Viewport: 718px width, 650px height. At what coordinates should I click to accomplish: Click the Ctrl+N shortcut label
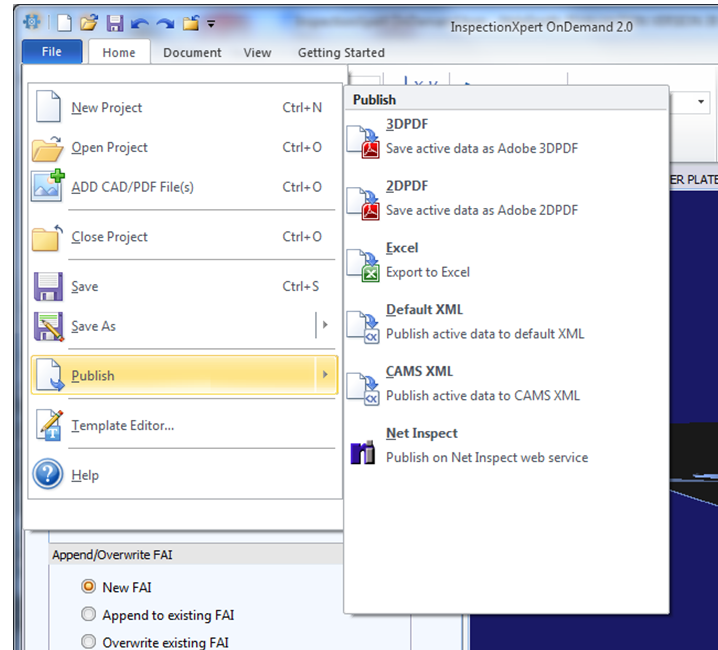[x=302, y=108]
